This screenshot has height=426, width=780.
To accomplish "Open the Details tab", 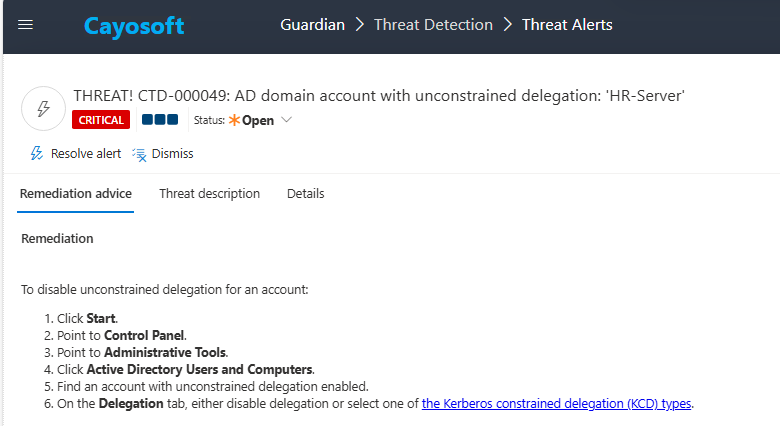I will coord(305,194).
